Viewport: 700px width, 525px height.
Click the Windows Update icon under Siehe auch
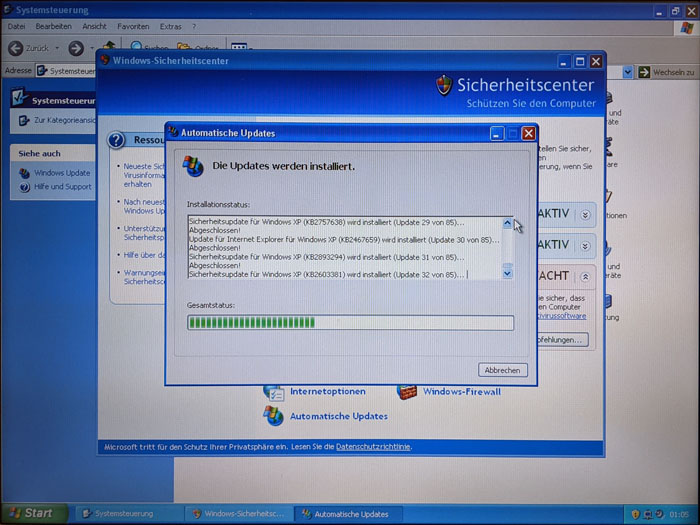[25, 173]
